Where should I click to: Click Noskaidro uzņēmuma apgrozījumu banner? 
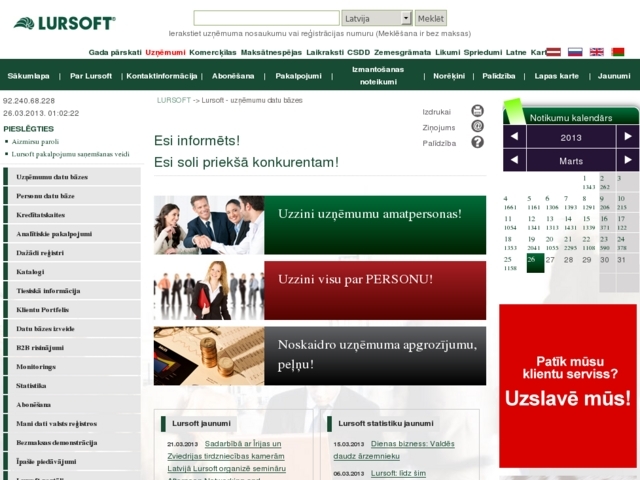tap(320, 356)
